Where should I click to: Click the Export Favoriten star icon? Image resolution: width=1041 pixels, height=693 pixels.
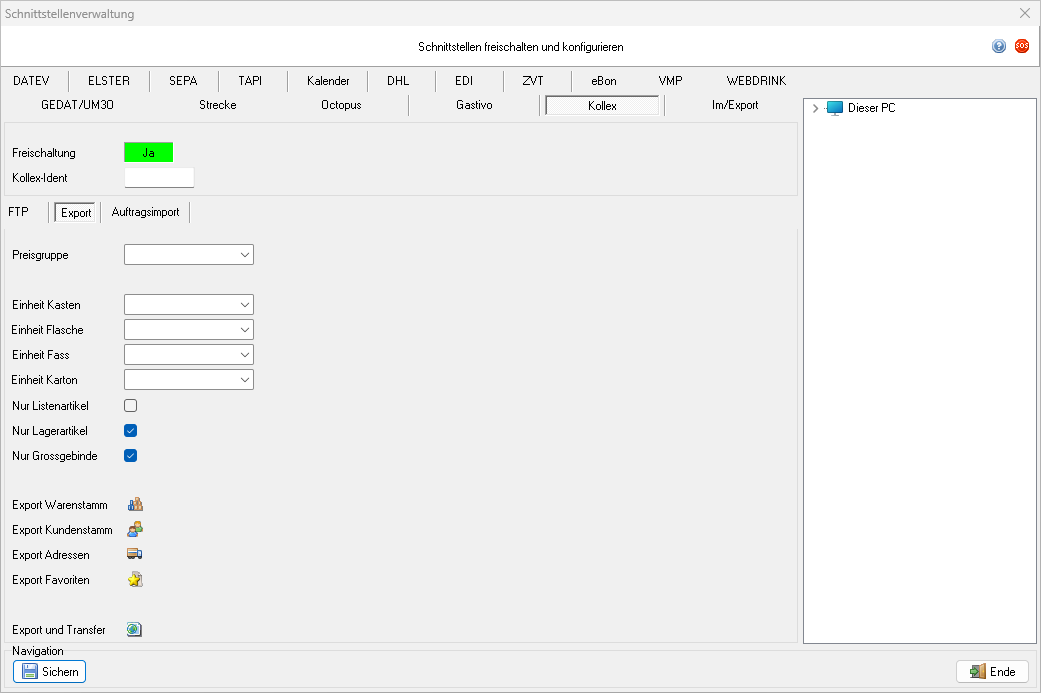click(x=135, y=580)
